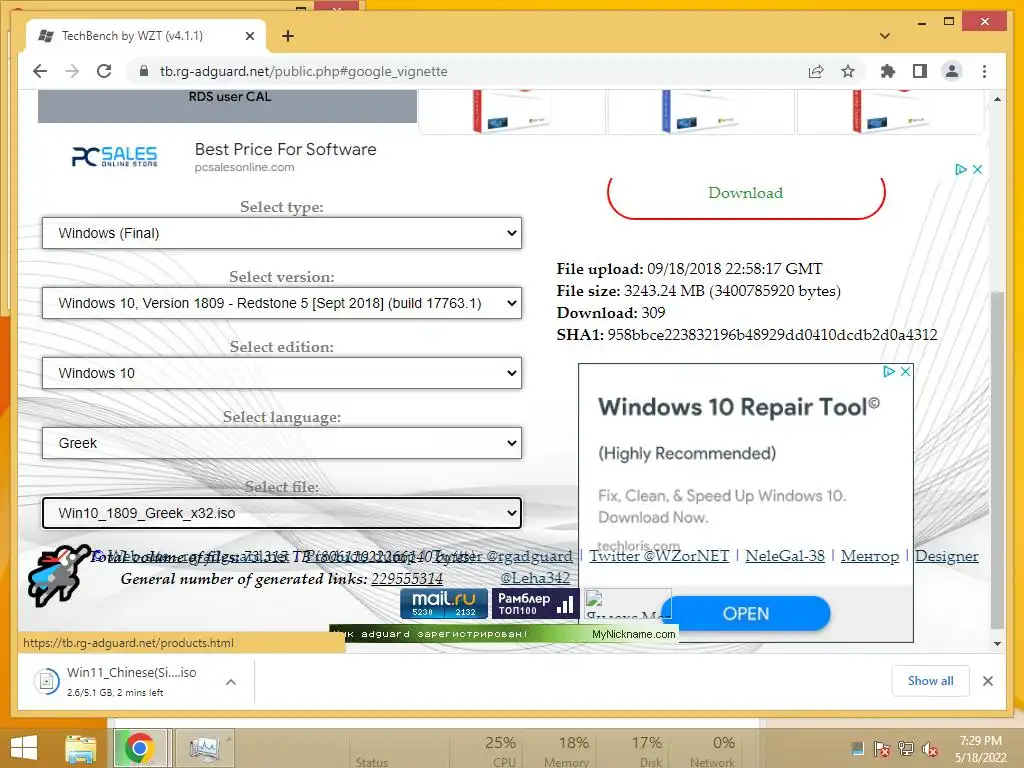Open the network tray icon
The height and width of the screenshot is (768, 1024).
[x=906, y=749]
